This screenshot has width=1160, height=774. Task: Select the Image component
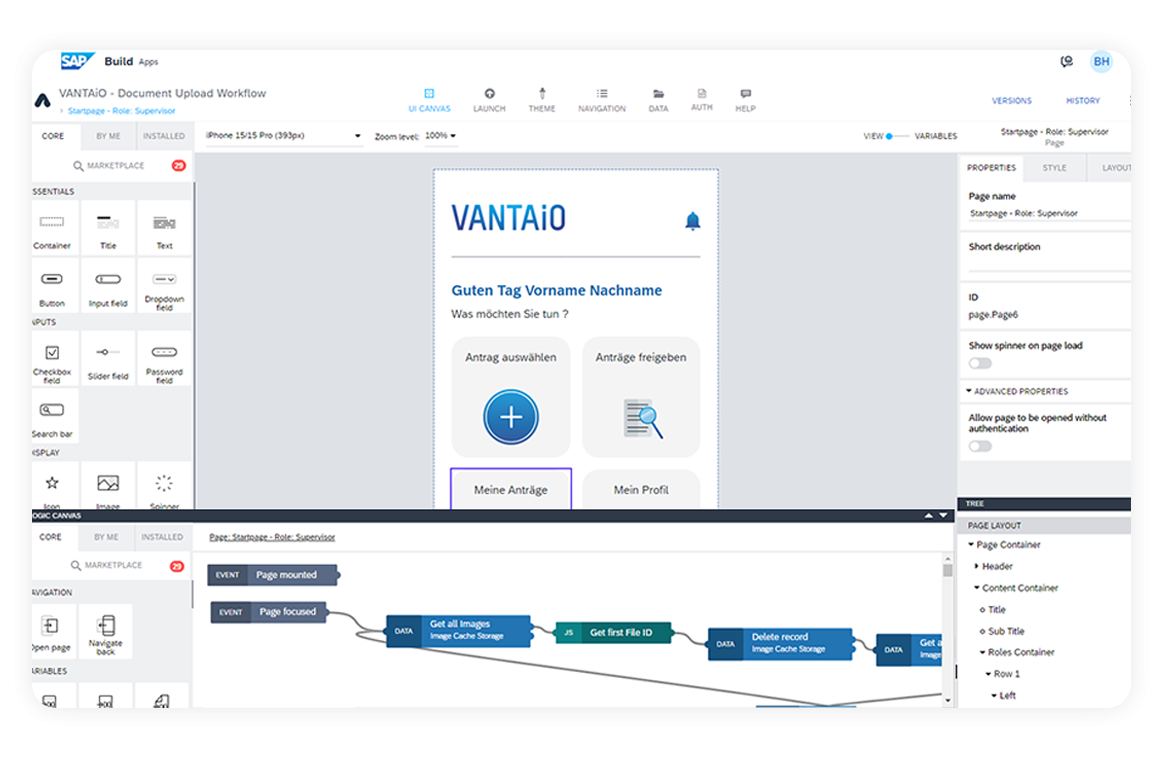point(108,485)
